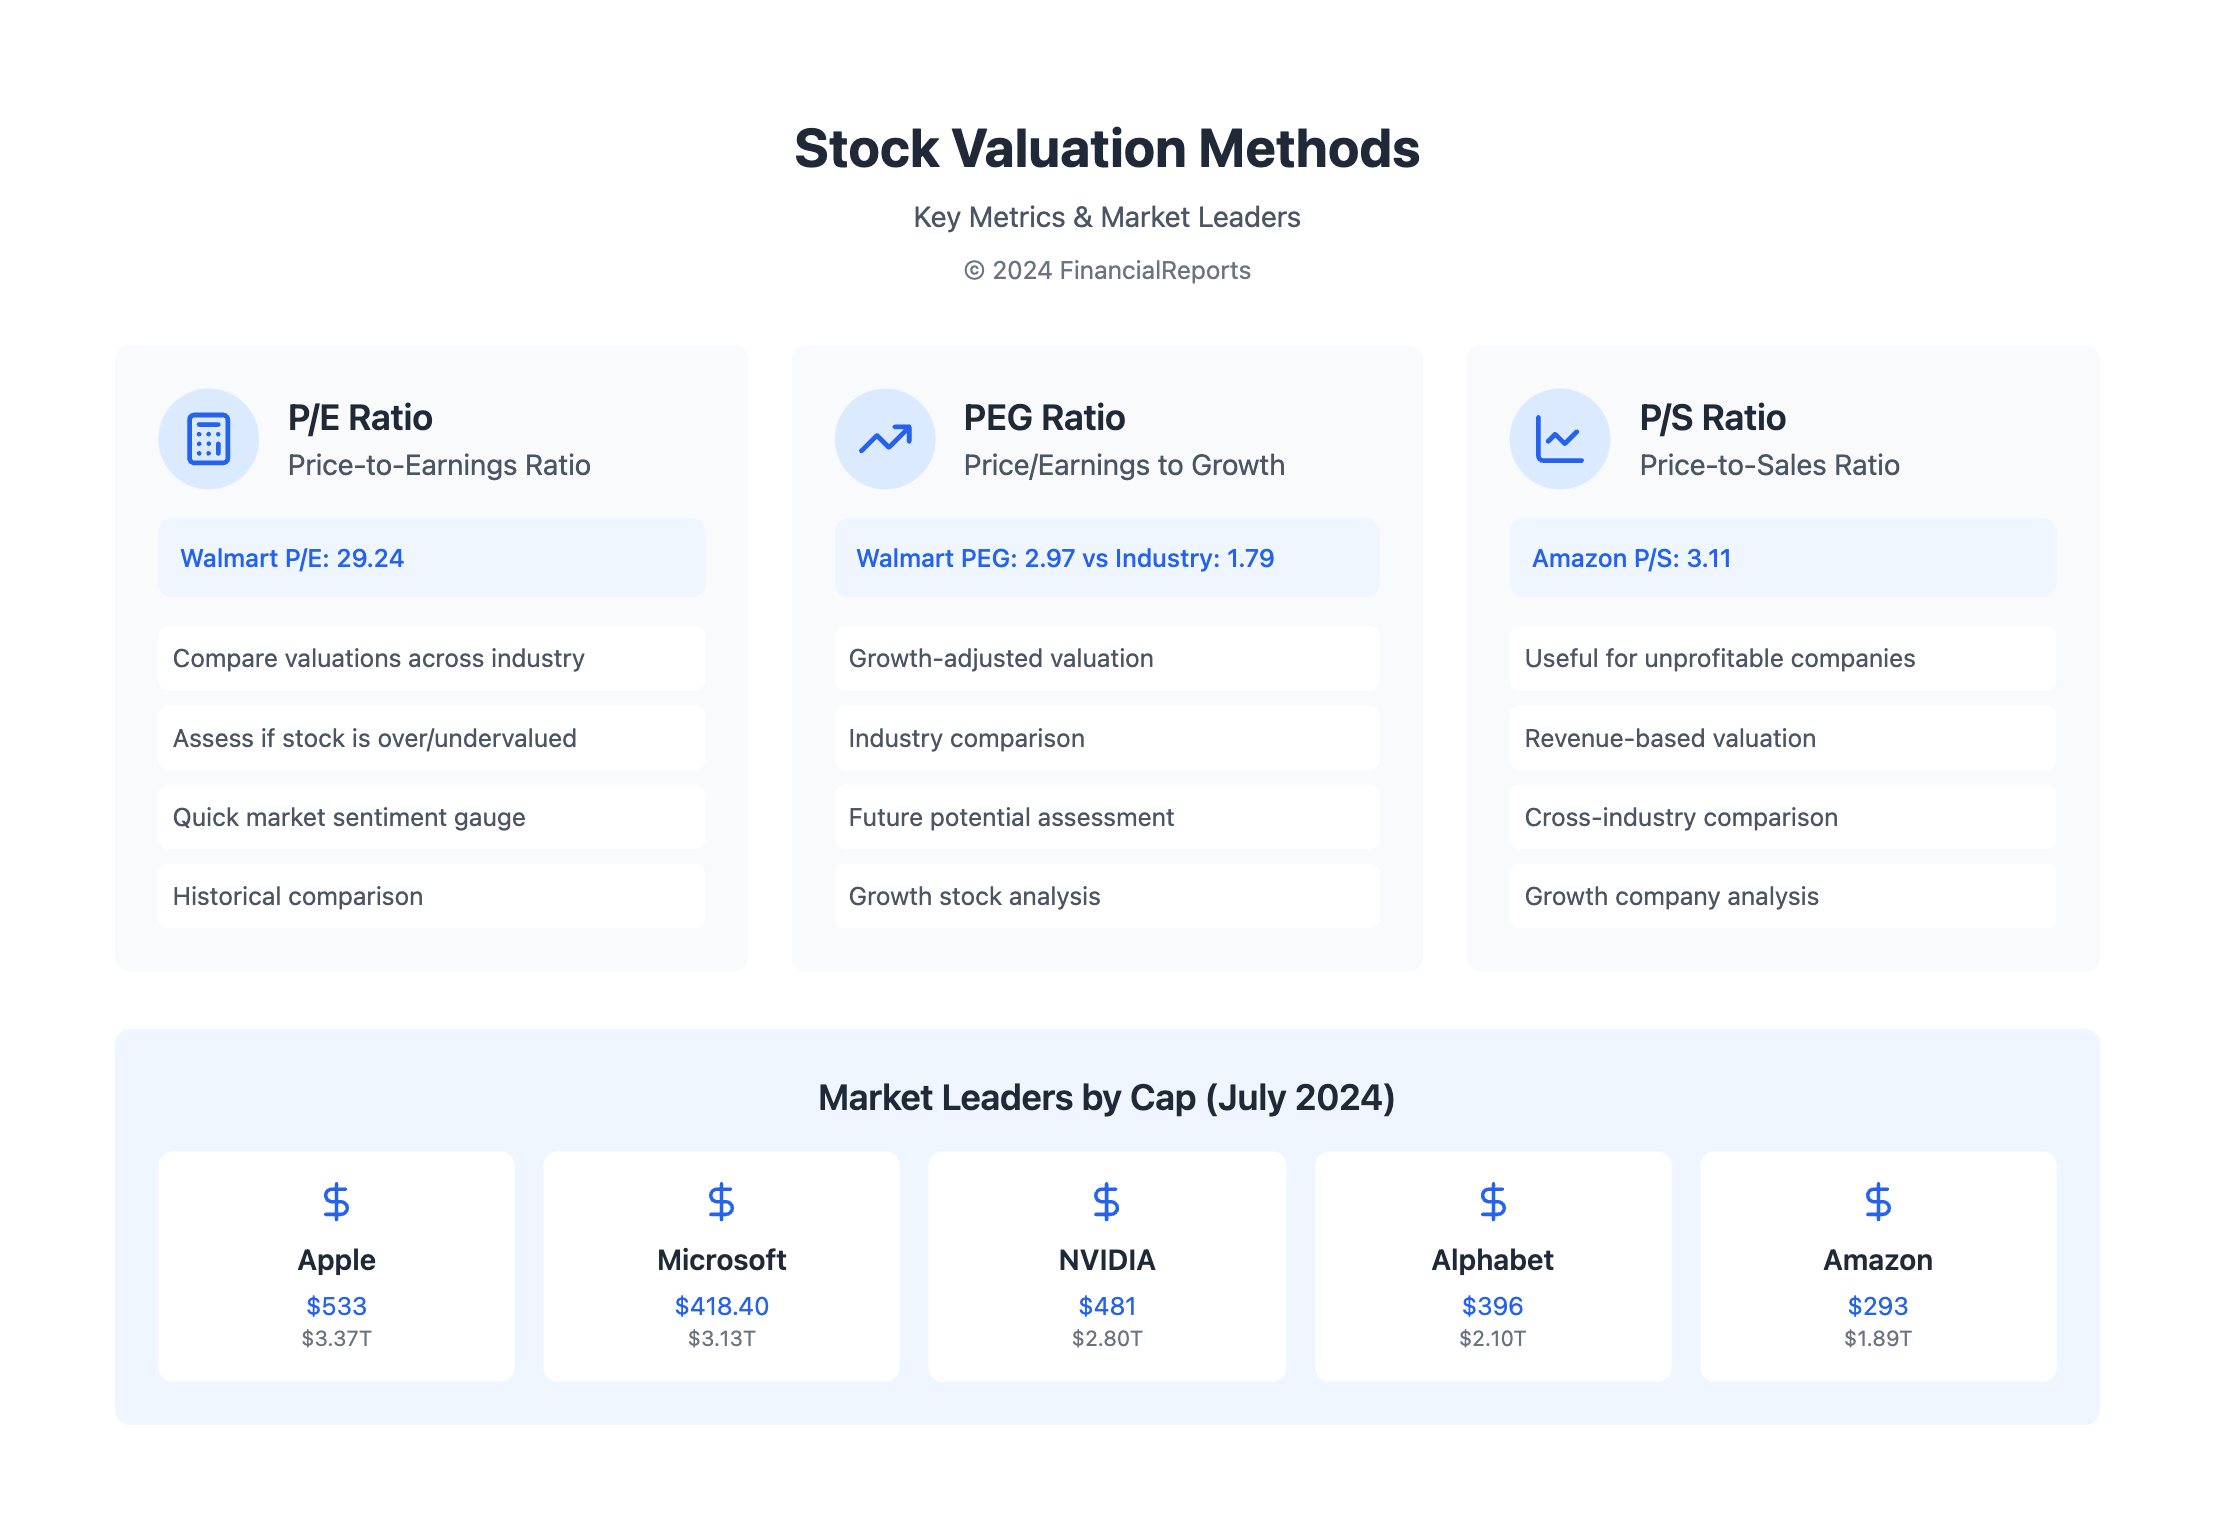Select 'Growth-adjusted valuation' list item
This screenshot has width=2215, height=1540.
pyautogui.click(x=1106, y=658)
